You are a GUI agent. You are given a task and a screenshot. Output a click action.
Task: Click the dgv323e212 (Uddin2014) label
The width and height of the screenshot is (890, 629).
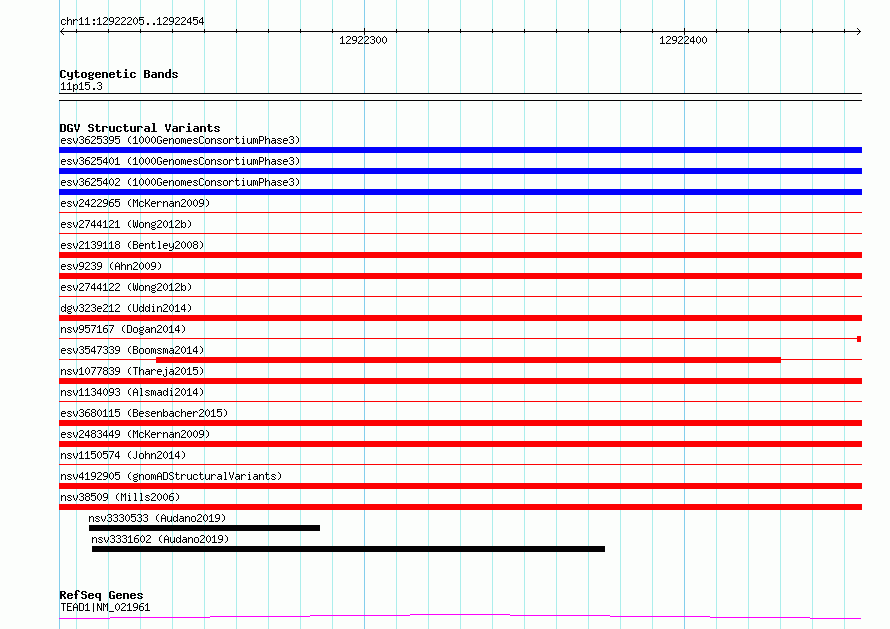126,308
